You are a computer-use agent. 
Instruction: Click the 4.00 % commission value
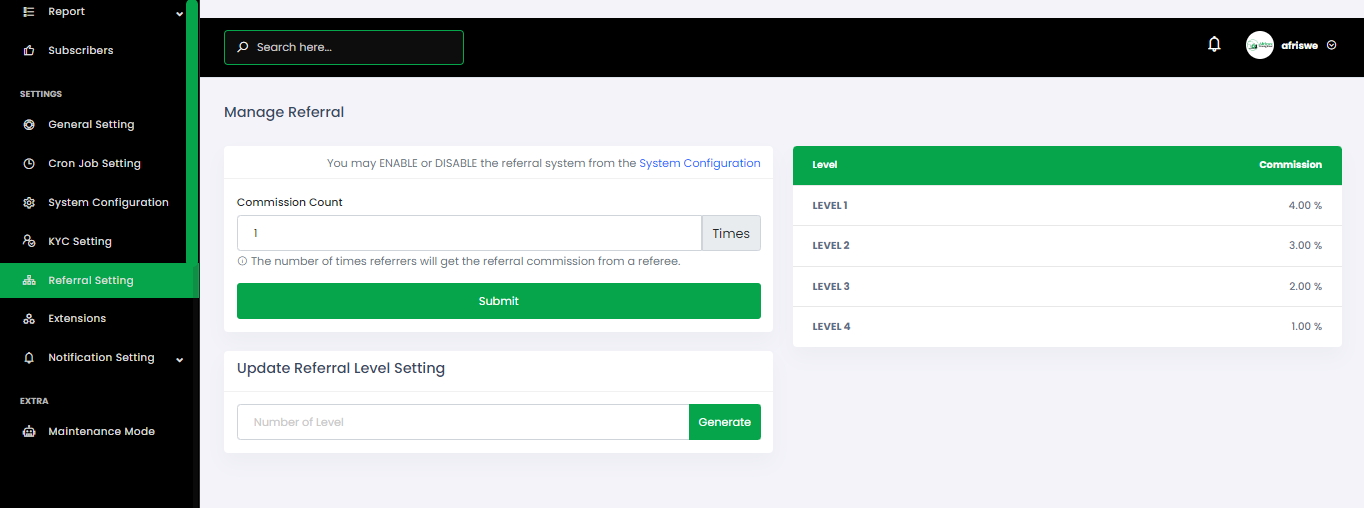[1305, 206]
